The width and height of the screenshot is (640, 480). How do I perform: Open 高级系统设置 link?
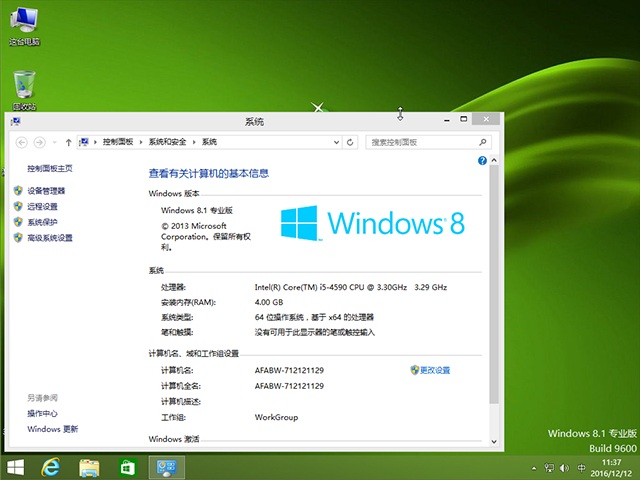50,238
